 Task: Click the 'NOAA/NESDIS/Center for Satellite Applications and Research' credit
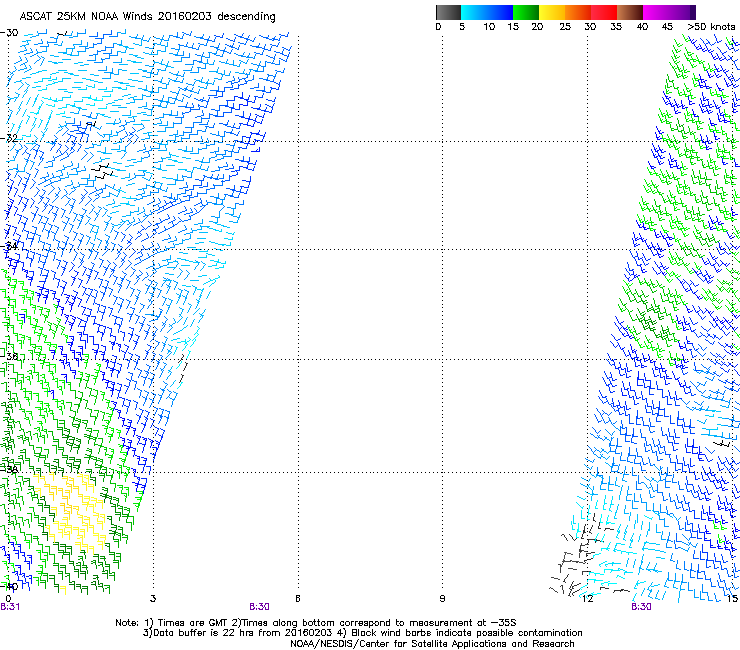[x=432, y=644]
